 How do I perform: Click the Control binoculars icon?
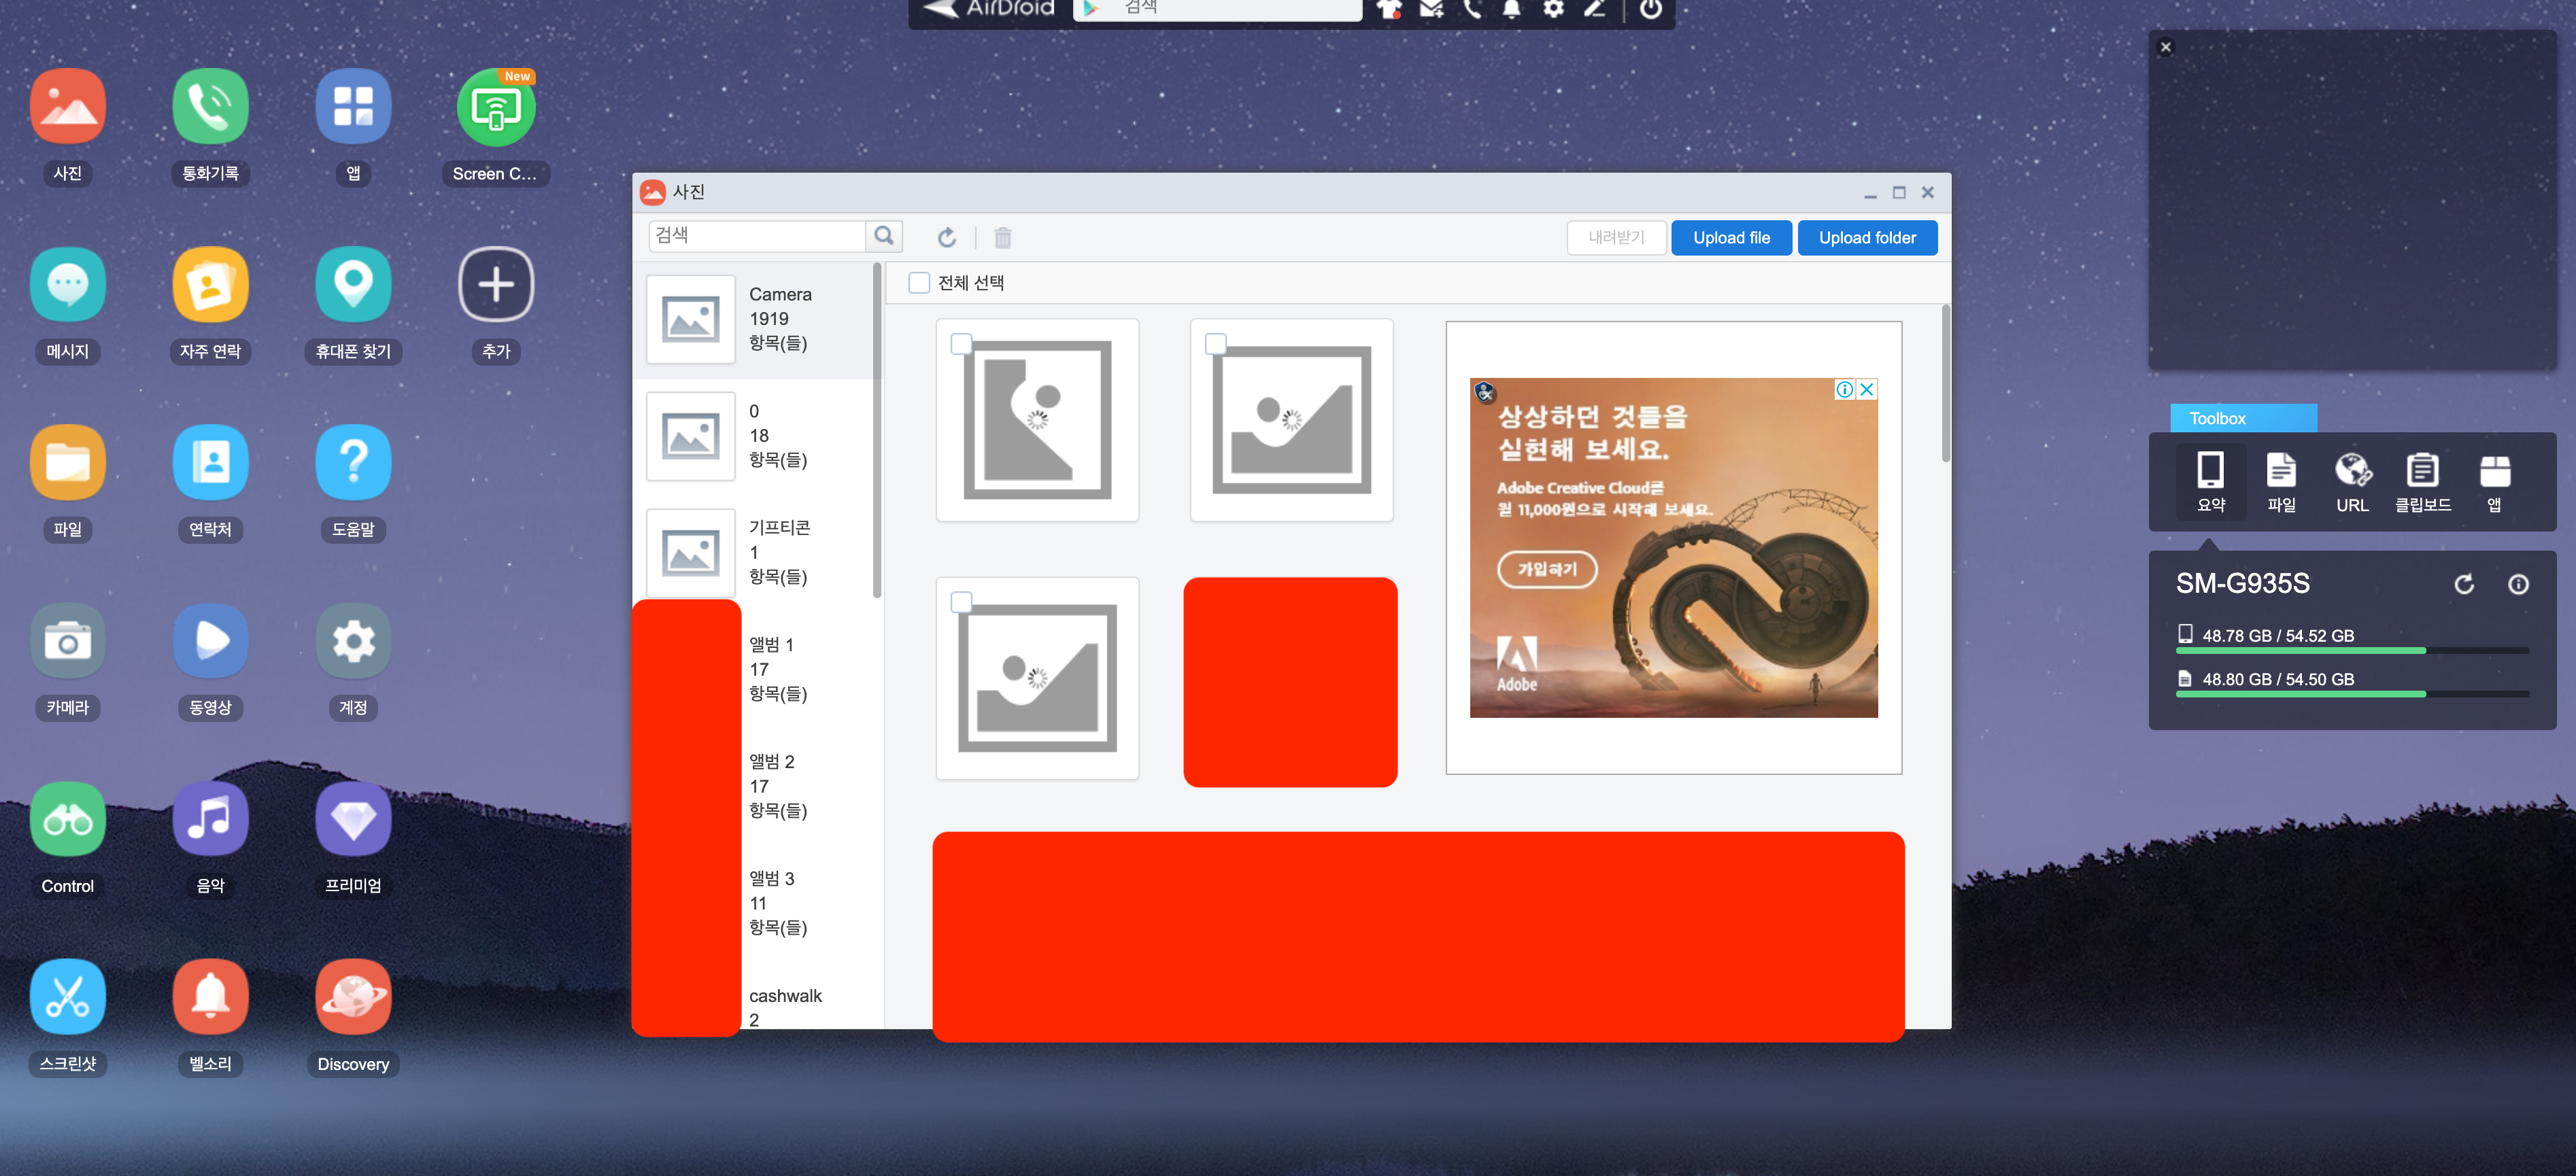[67, 819]
